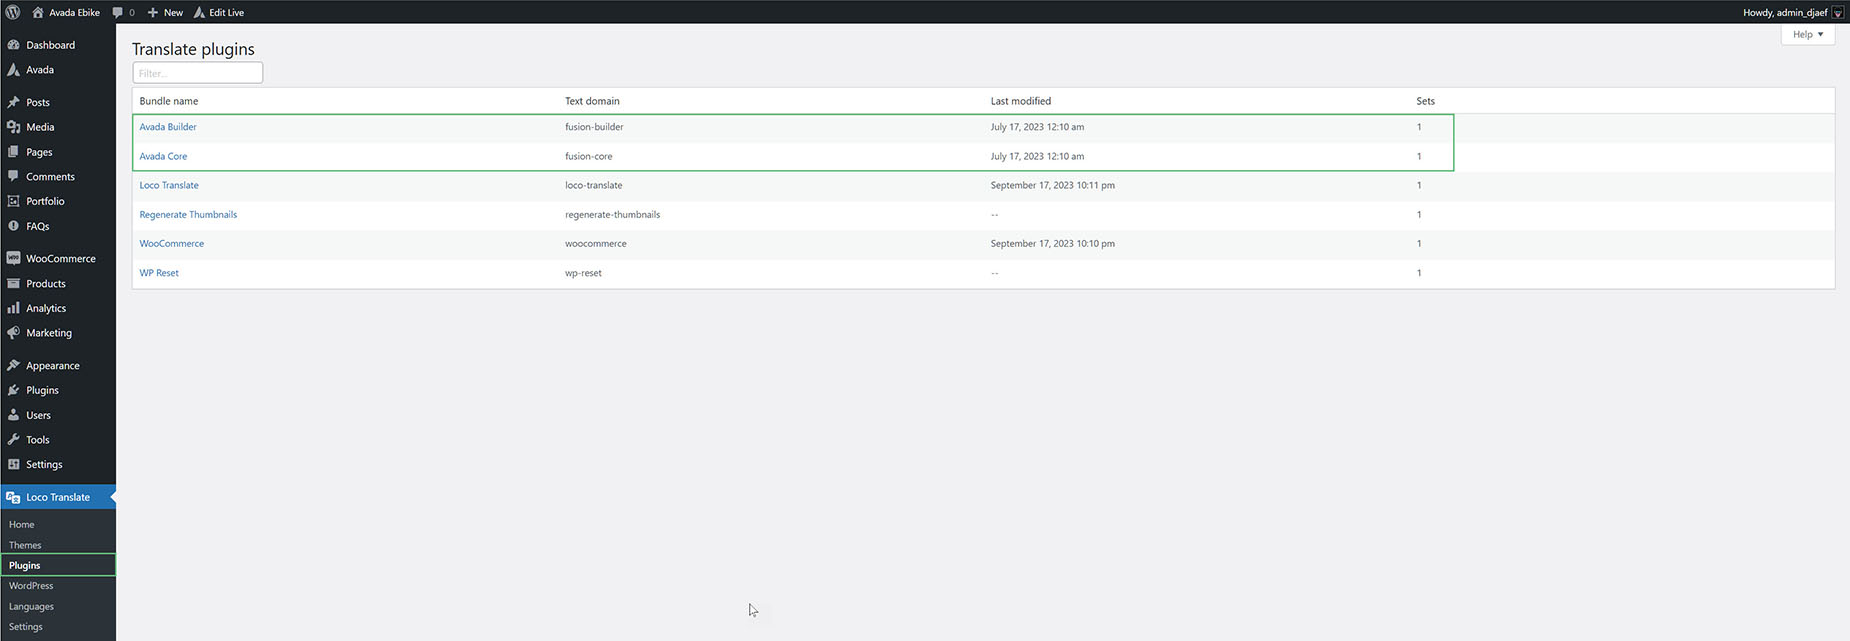Sort by Text domain column header
Viewport: 1850px width, 641px height.
point(592,101)
